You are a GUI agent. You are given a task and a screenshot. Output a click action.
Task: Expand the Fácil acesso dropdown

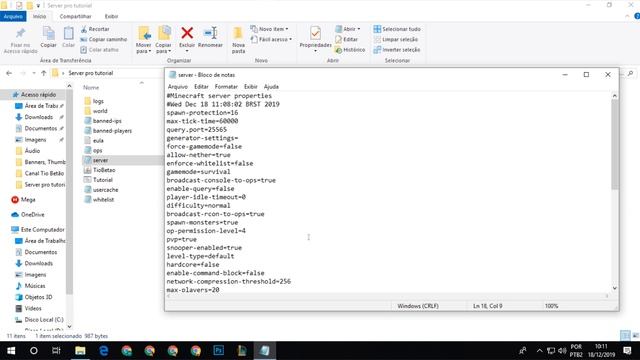[x=290, y=39]
